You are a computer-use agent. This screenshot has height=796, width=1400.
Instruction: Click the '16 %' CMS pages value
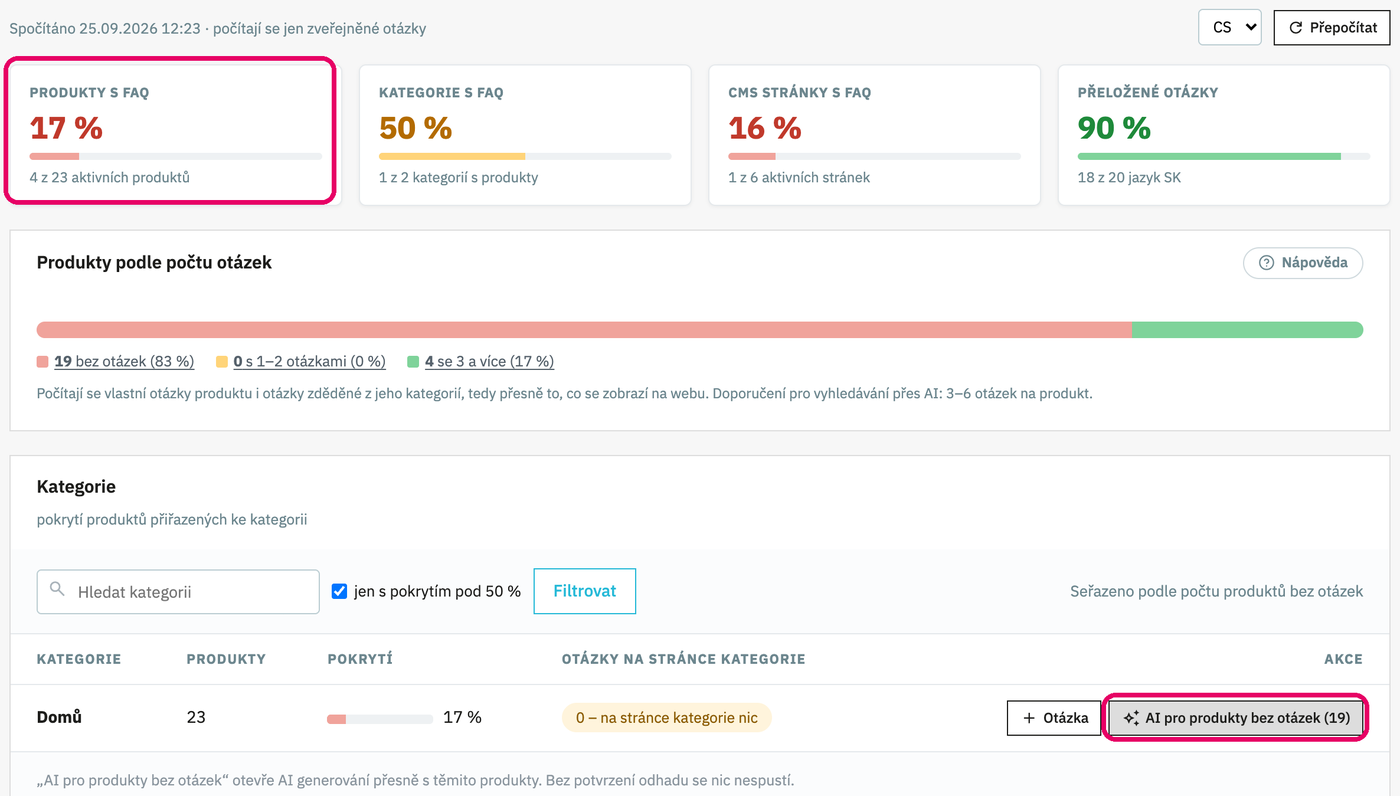765,128
